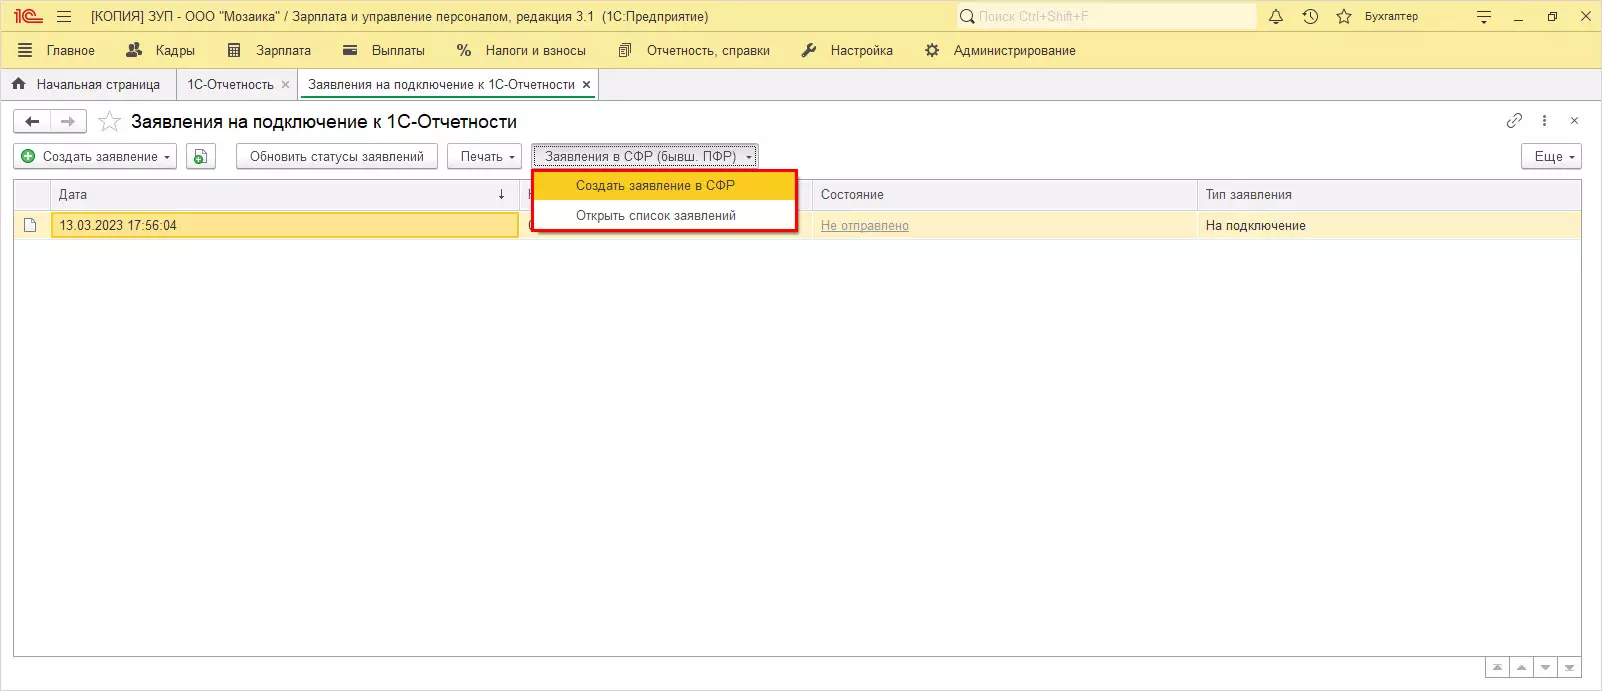Open the Главное section
This screenshot has height=691, width=1602.
pyautogui.click(x=56, y=50)
